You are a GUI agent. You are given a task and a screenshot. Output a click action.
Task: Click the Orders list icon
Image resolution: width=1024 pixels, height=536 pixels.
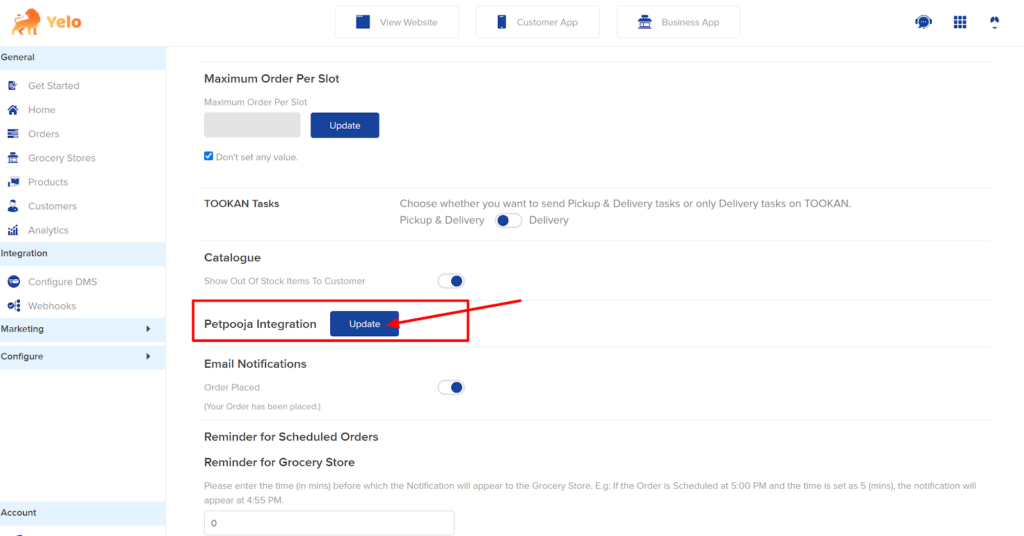click(x=13, y=134)
